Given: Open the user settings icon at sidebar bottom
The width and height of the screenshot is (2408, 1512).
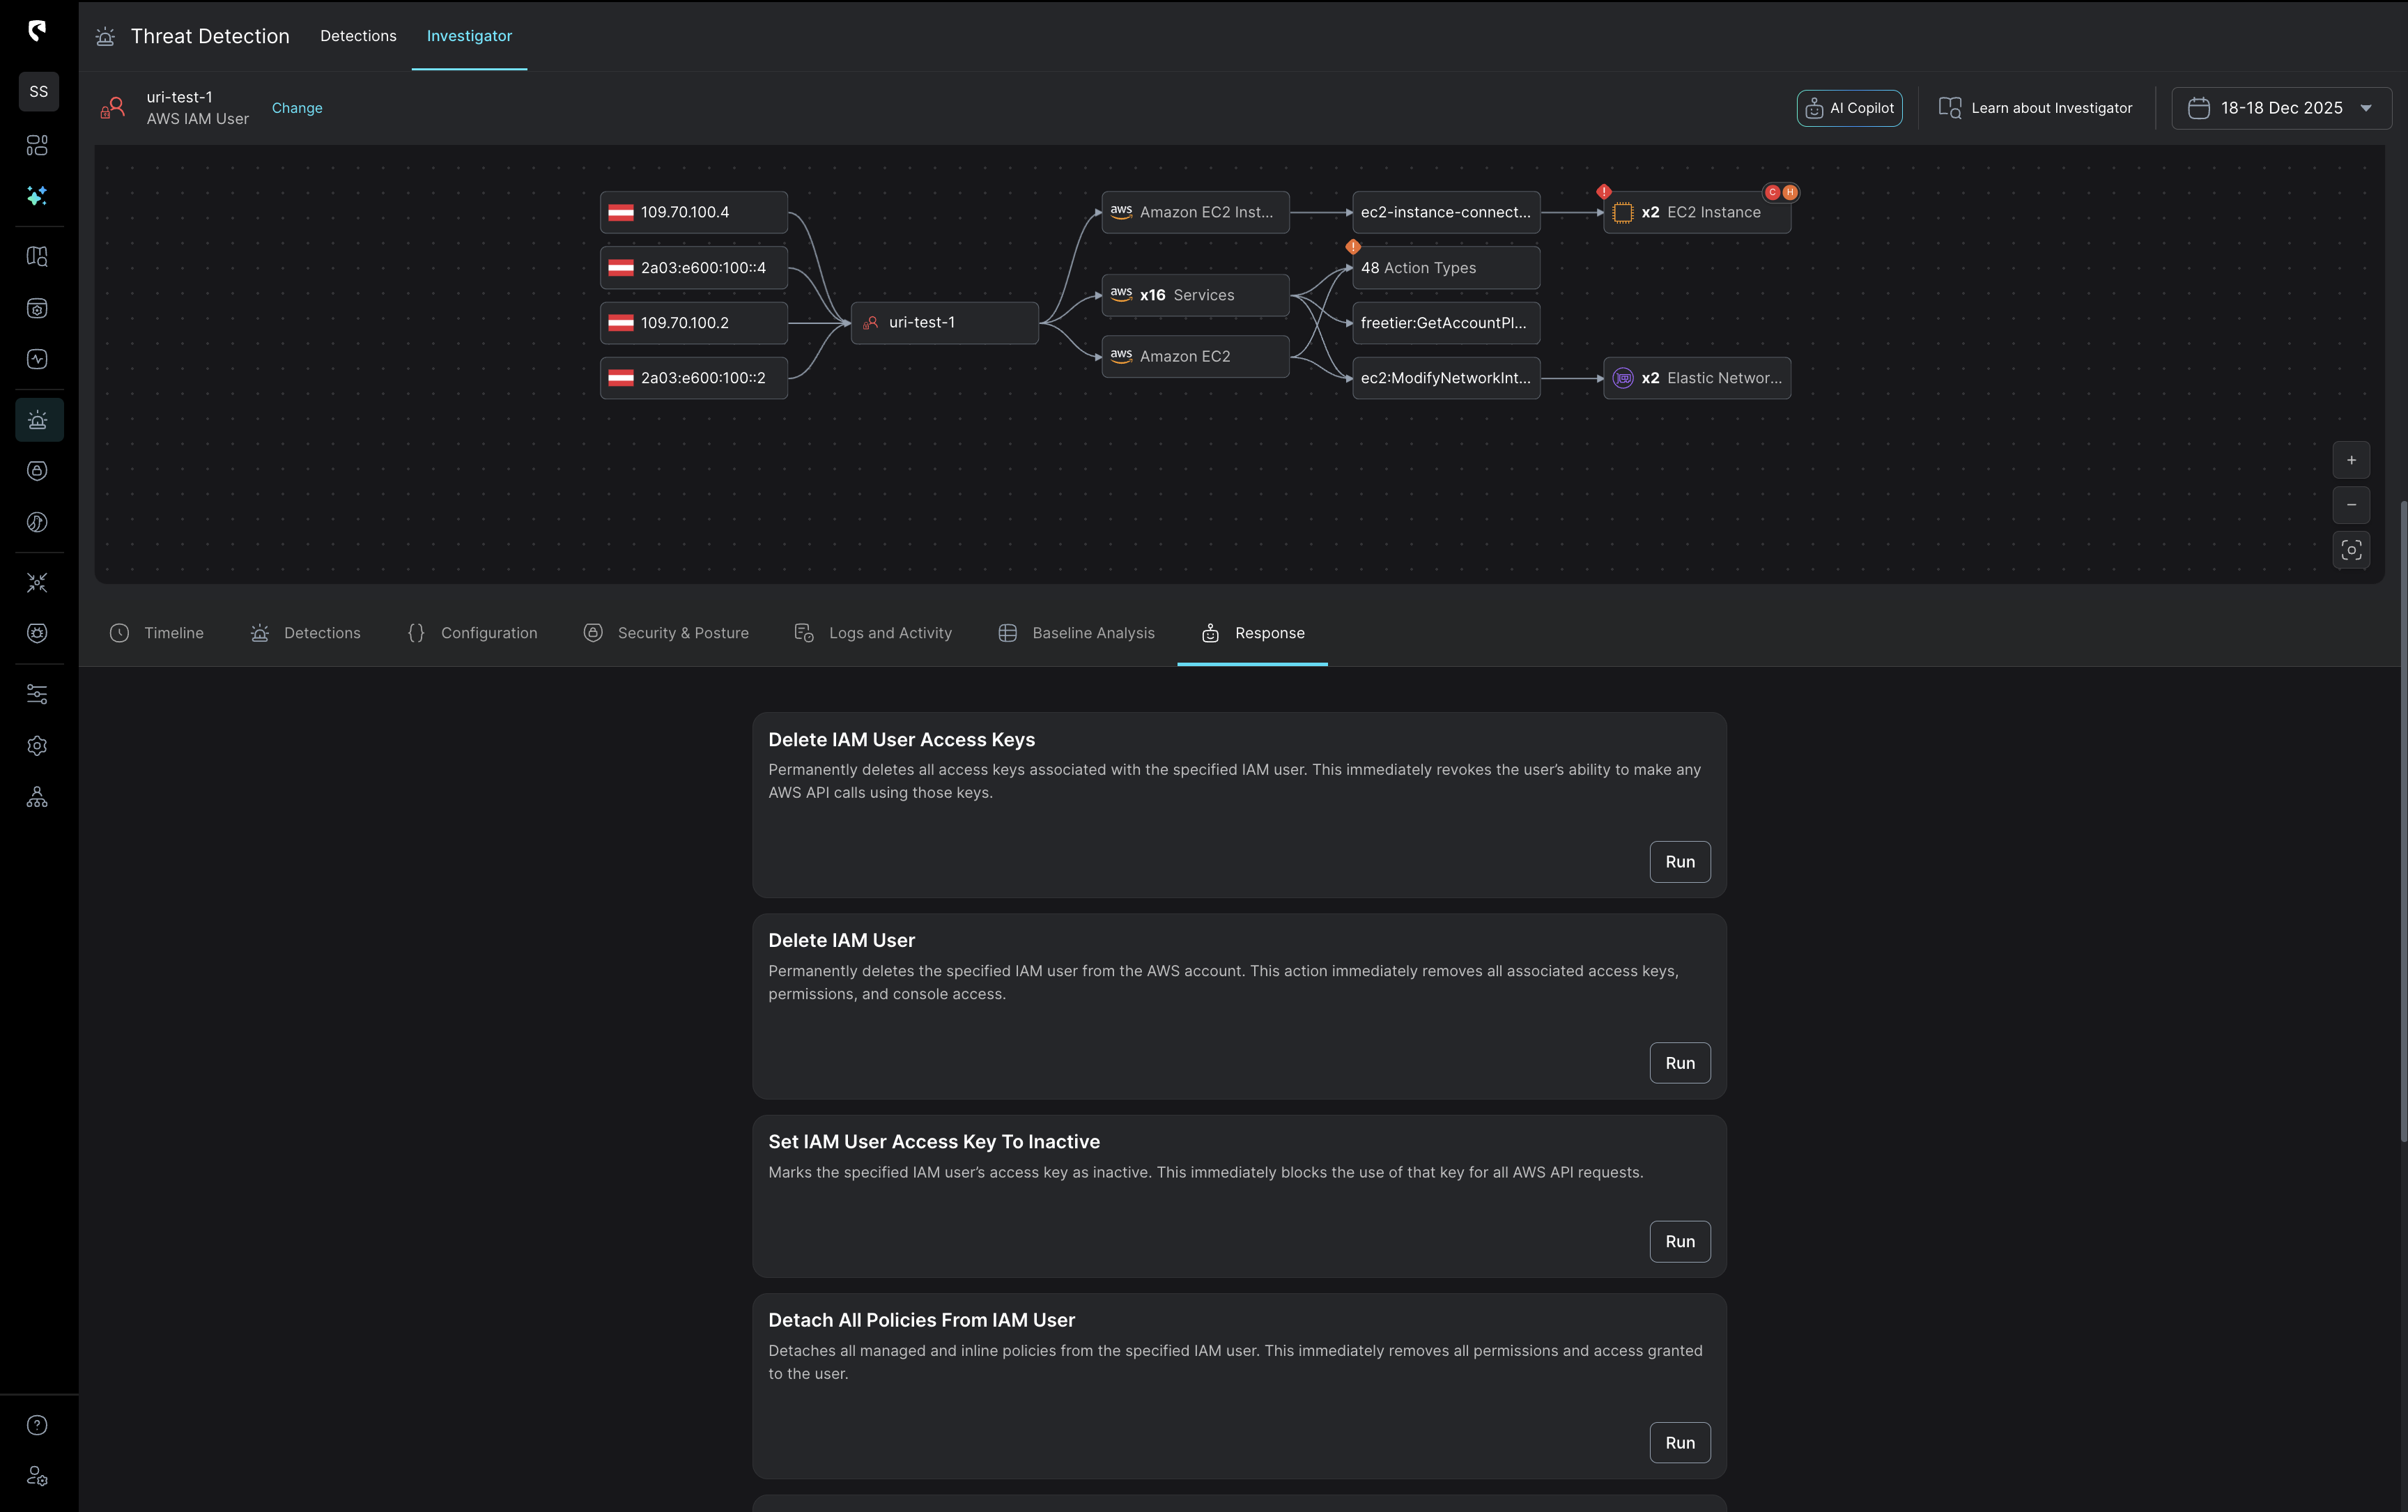Looking at the screenshot, I should click(38, 1476).
